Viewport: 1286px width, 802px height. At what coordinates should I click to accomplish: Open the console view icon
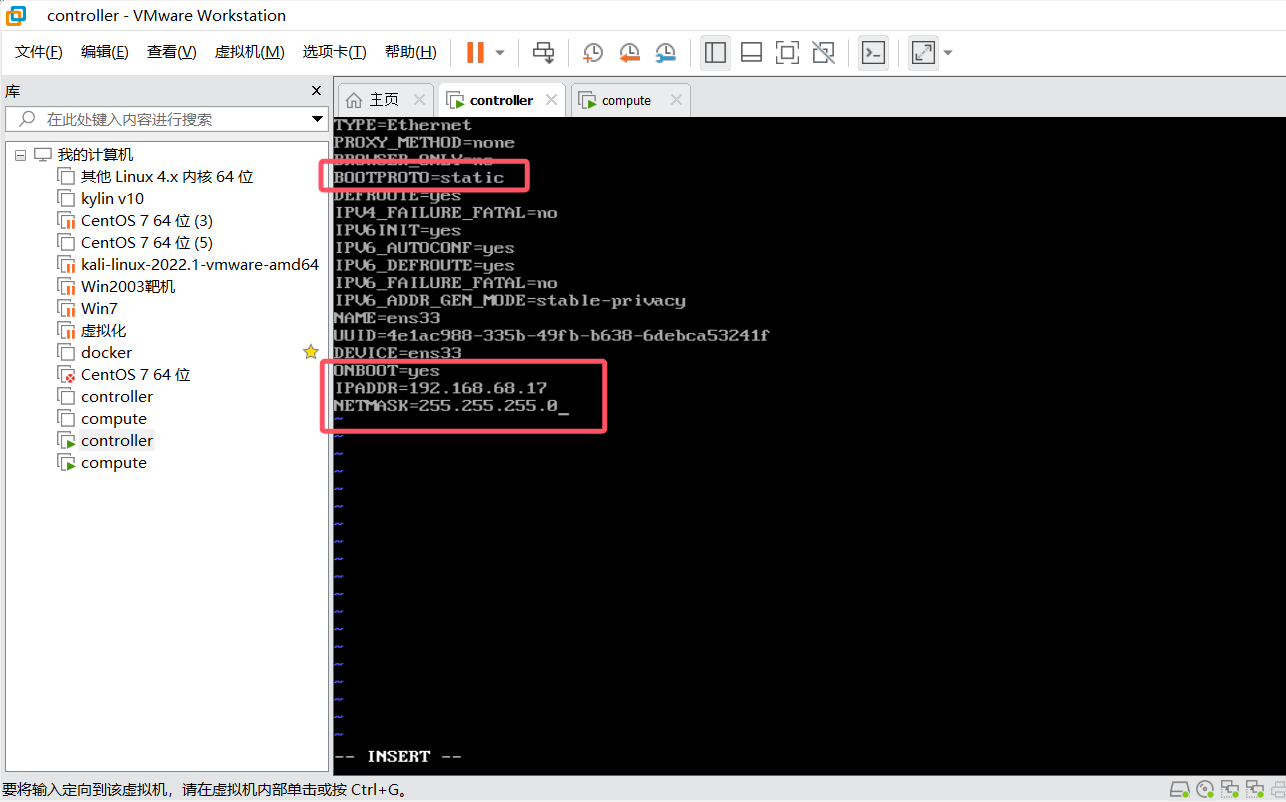(x=873, y=52)
